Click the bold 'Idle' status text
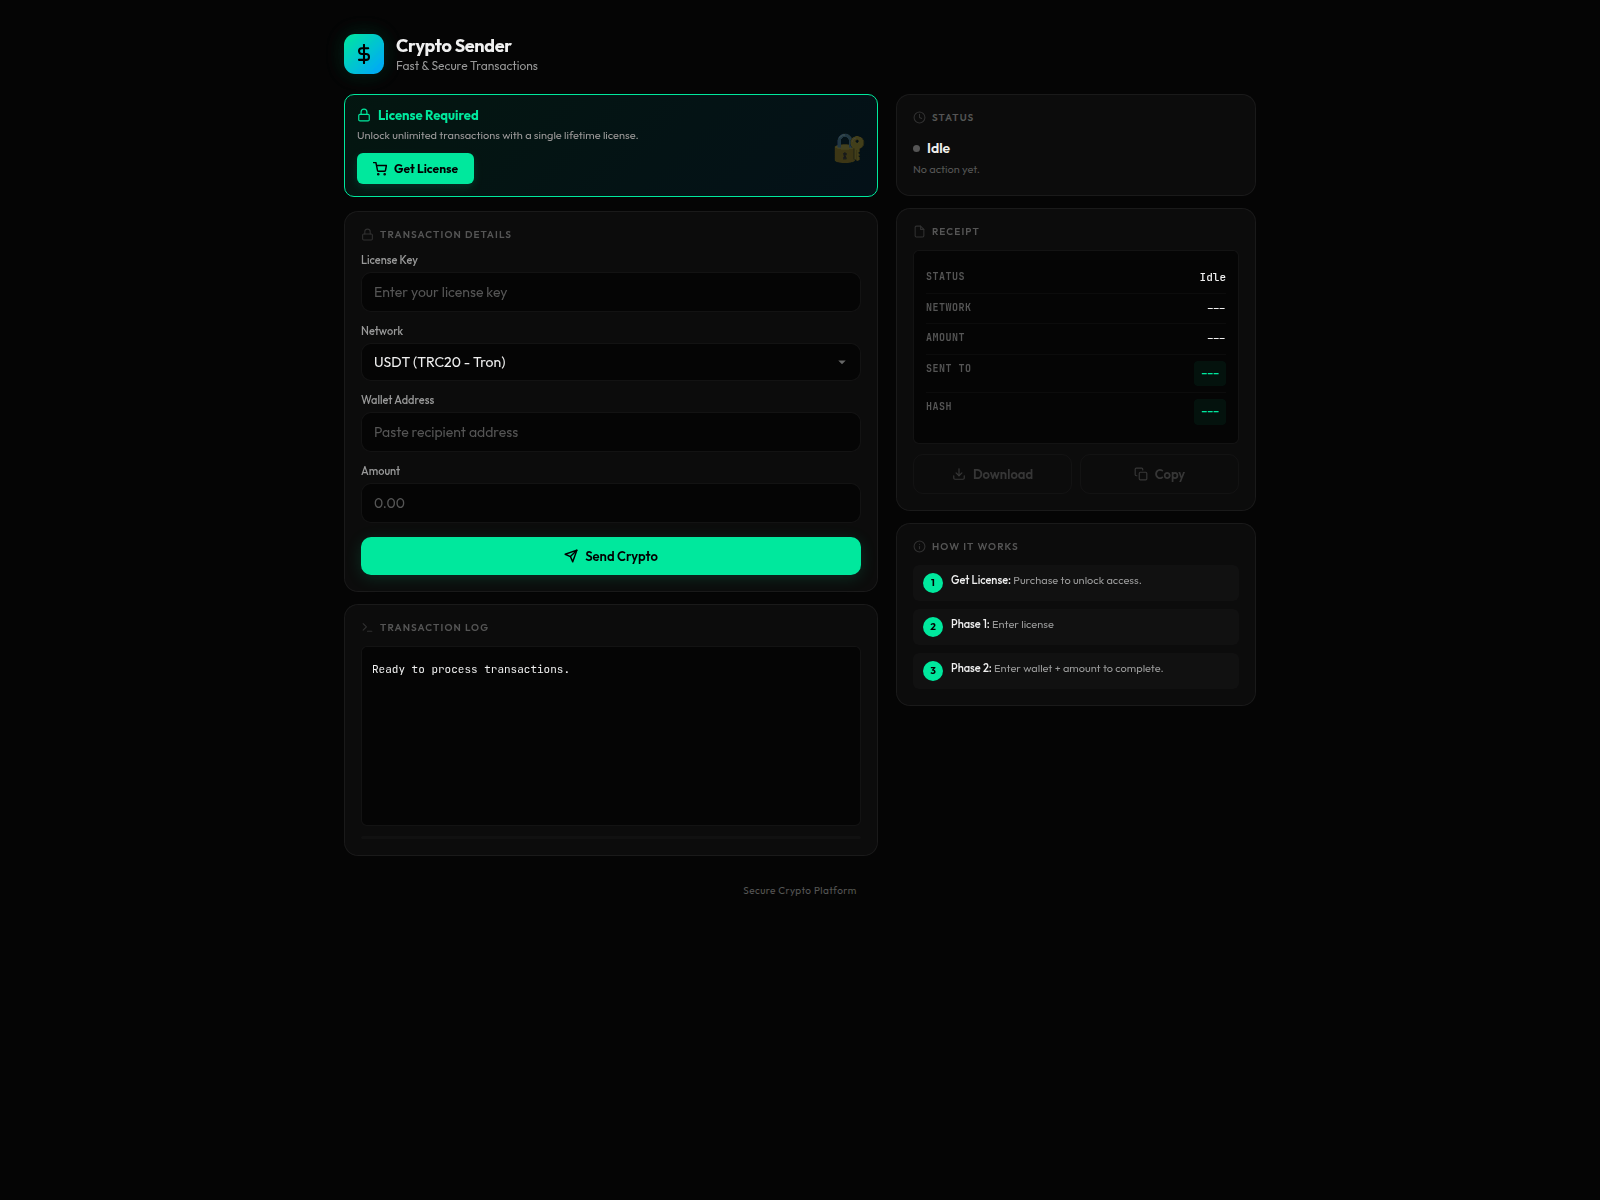Screen dimensions: 1600x1200 click(938, 148)
